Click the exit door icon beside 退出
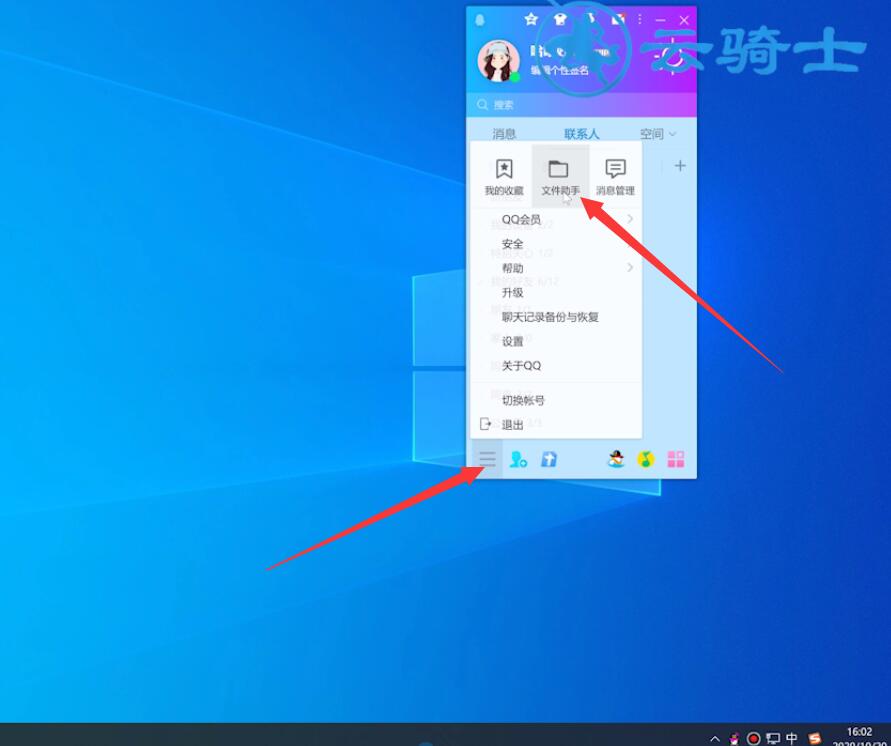This screenshot has height=746, width=891. pos(485,424)
